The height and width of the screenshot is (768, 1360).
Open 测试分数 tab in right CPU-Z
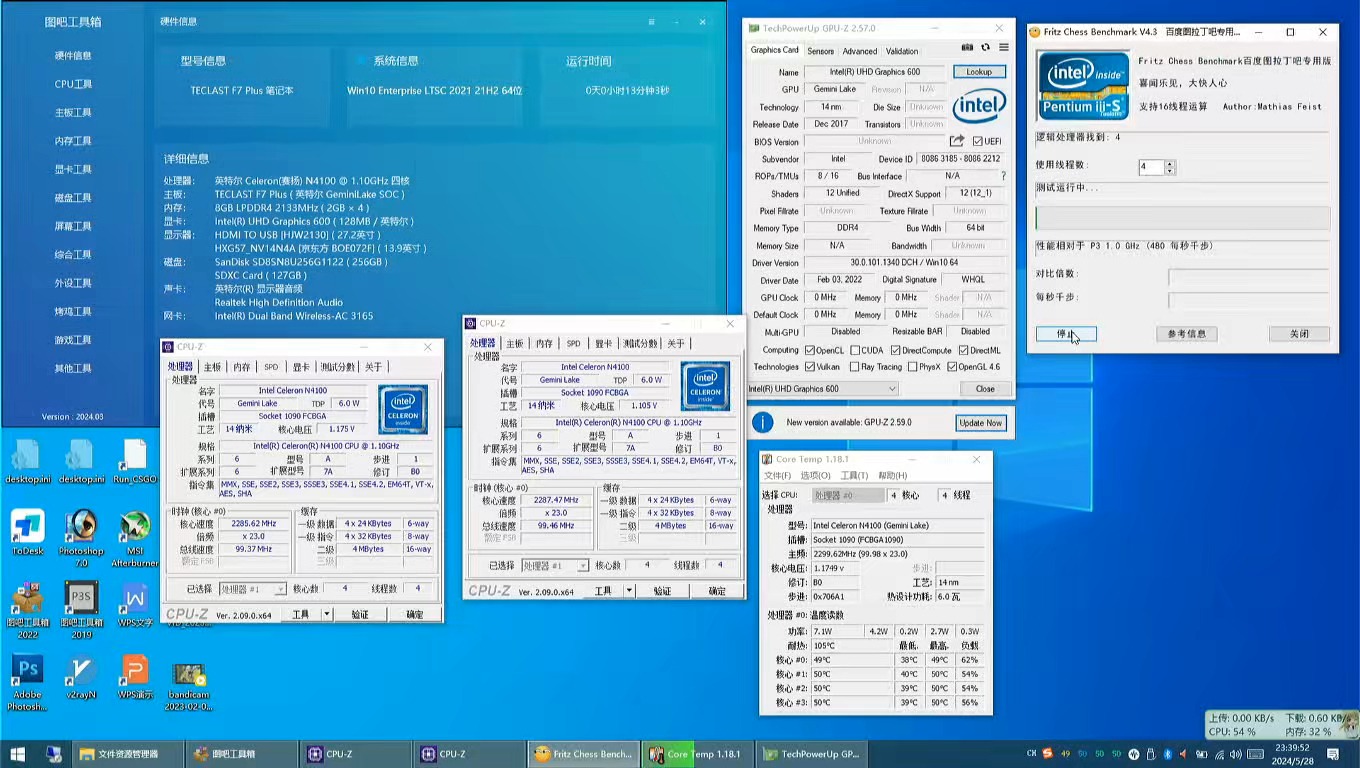pos(640,343)
